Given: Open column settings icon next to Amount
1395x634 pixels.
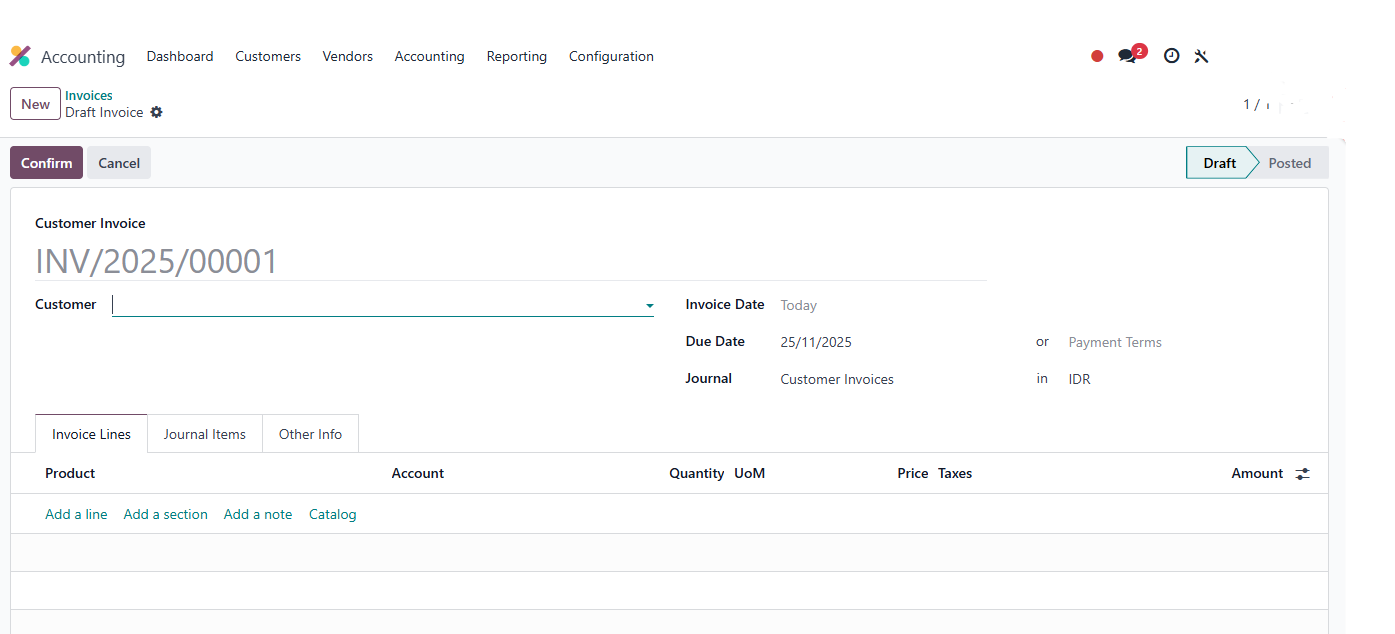Looking at the screenshot, I should point(1302,474).
